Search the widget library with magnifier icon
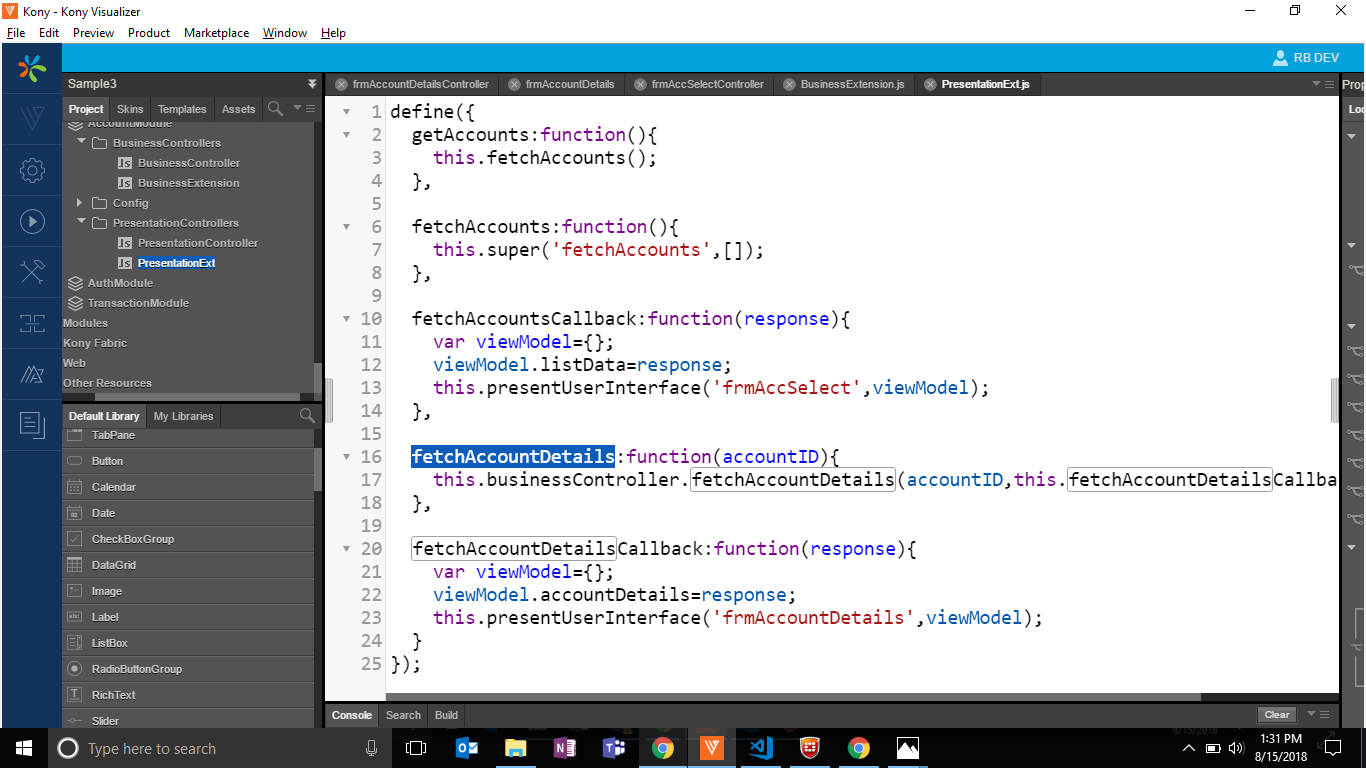 [x=307, y=416]
